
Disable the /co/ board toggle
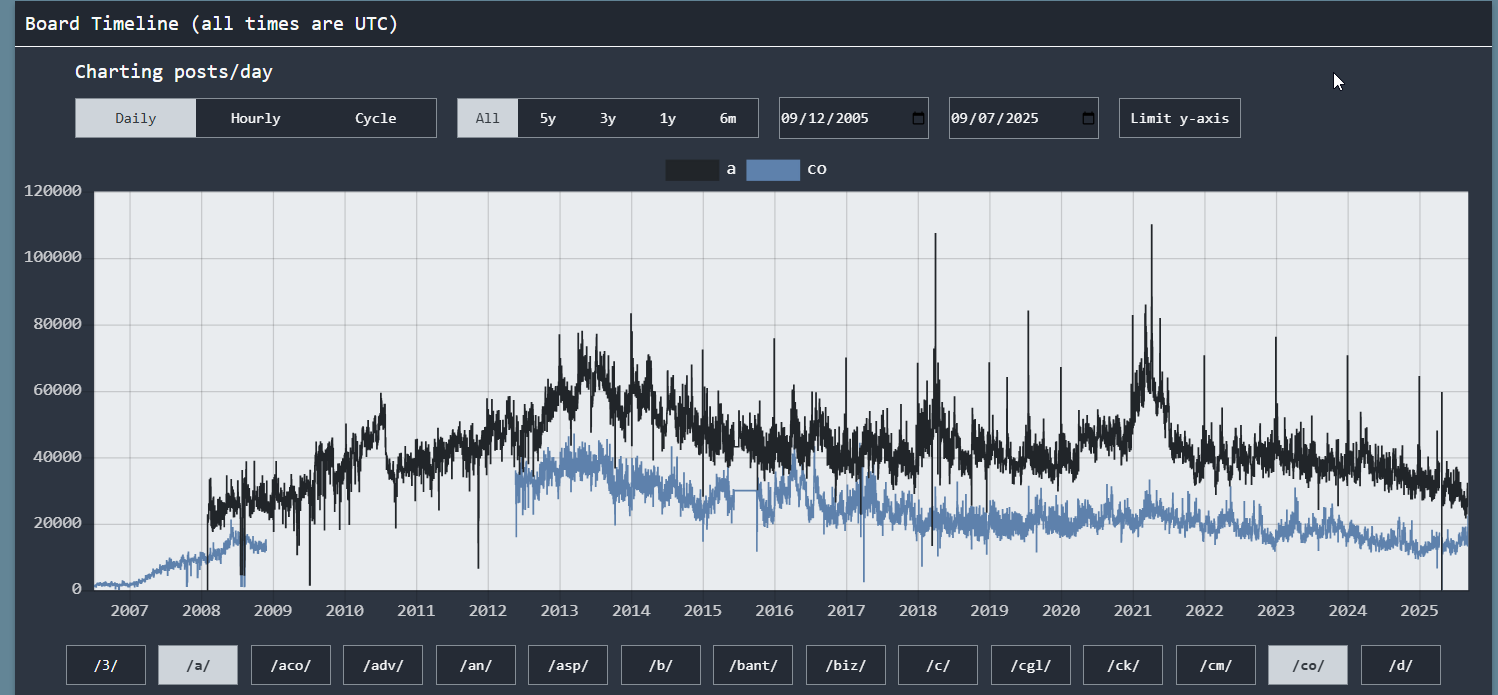tap(1307, 665)
